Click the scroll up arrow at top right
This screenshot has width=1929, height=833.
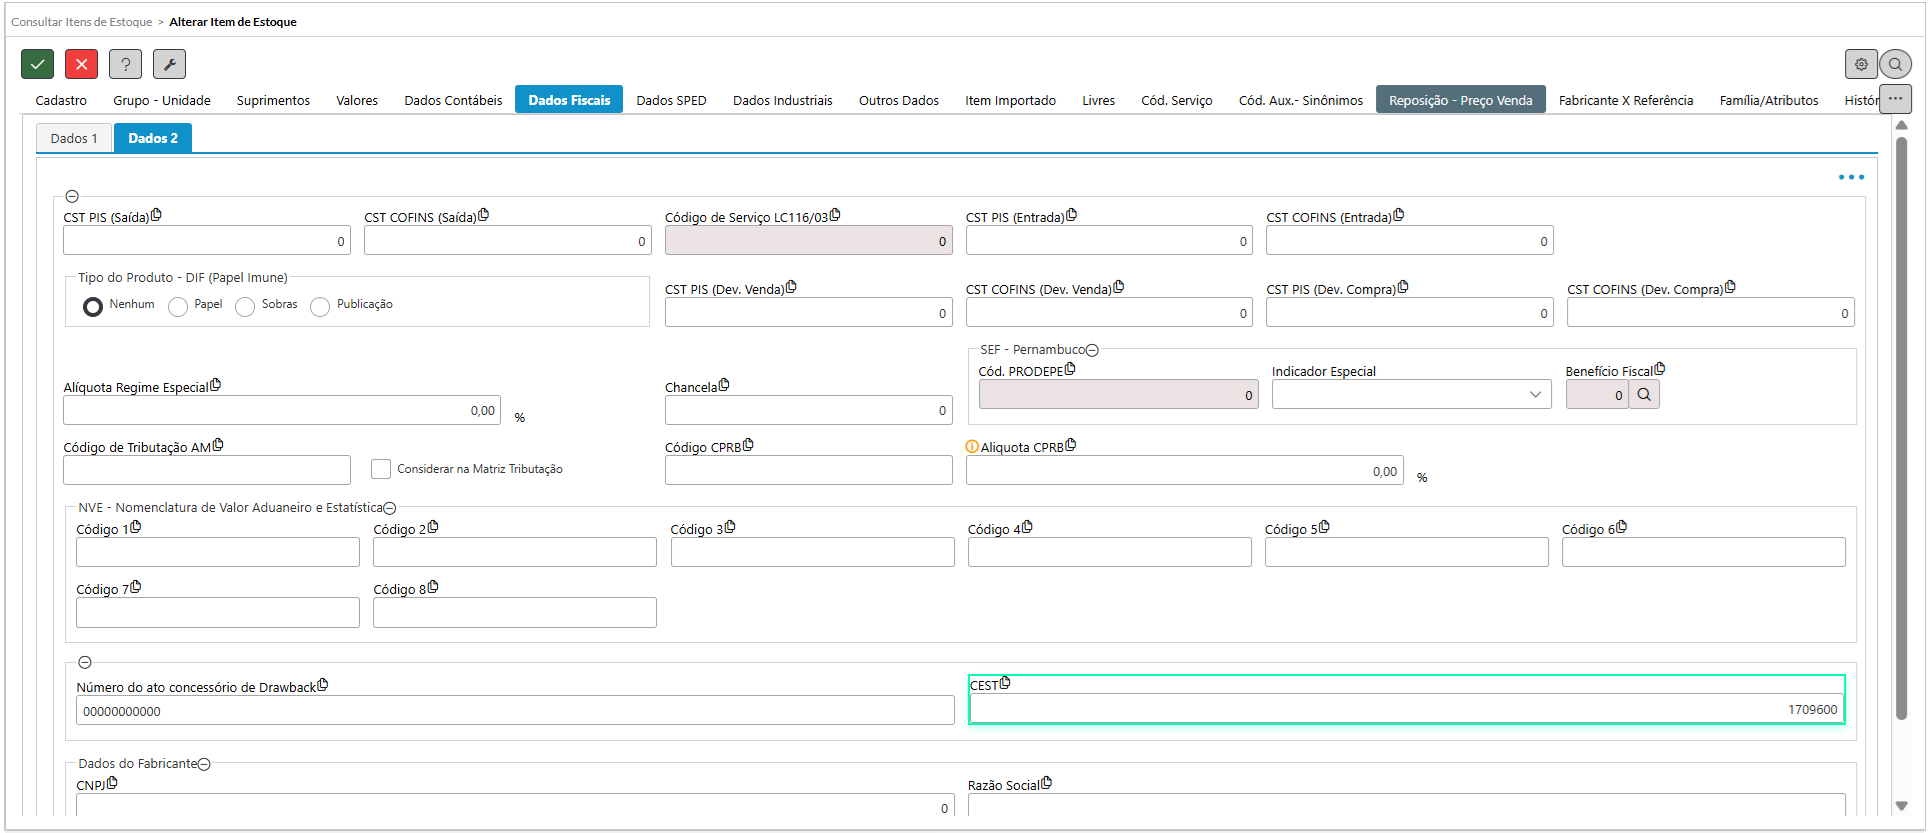click(x=1902, y=126)
